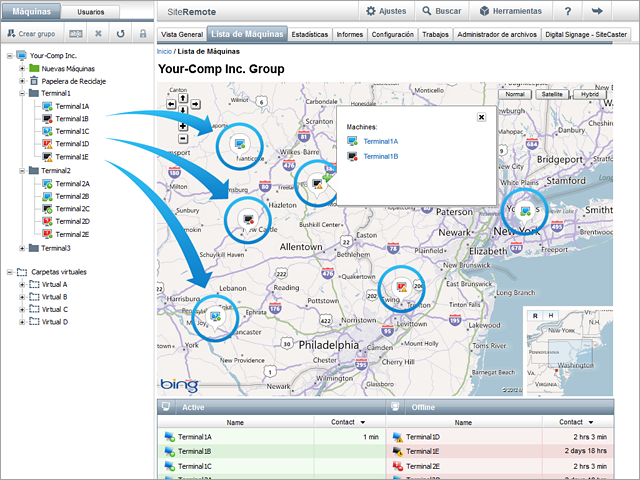Expand the Terminal3 folder
This screenshot has height=480, width=640.
click(22, 248)
